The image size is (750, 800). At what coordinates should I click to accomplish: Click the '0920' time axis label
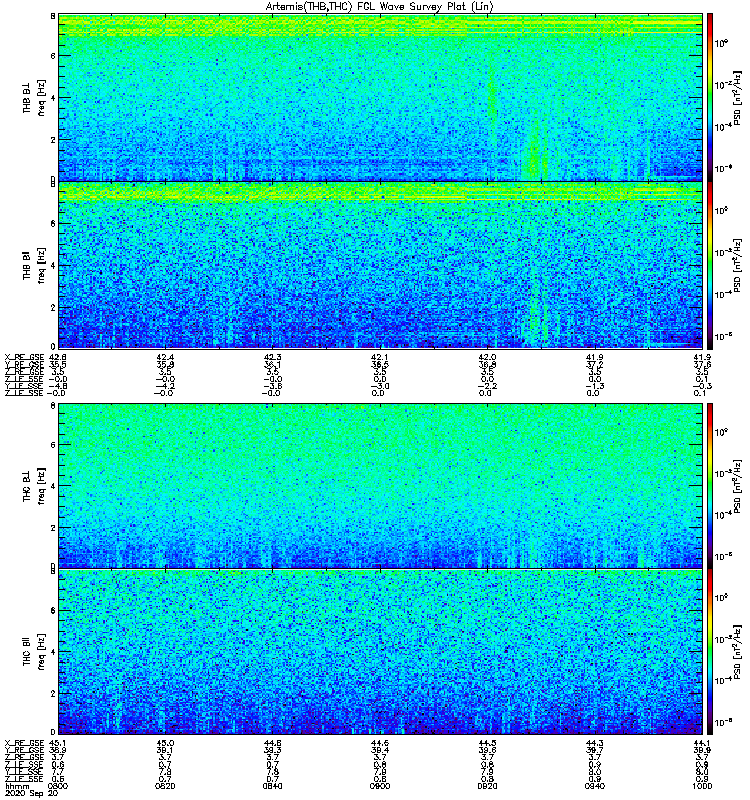tap(487, 786)
